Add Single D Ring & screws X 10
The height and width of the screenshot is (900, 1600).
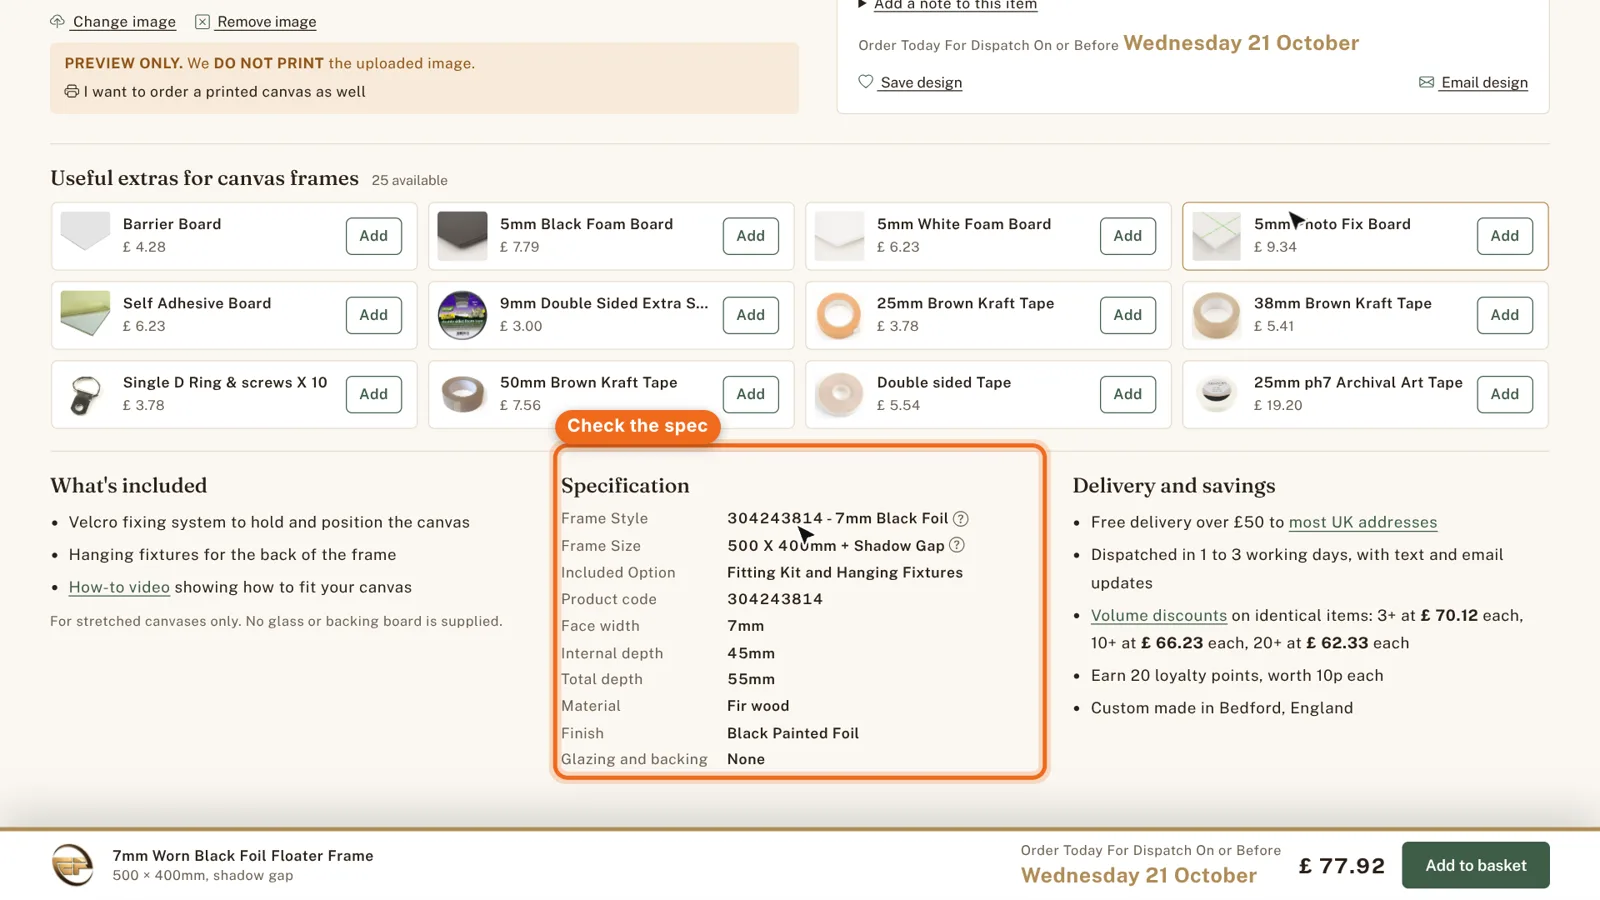(x=374, y=394)
